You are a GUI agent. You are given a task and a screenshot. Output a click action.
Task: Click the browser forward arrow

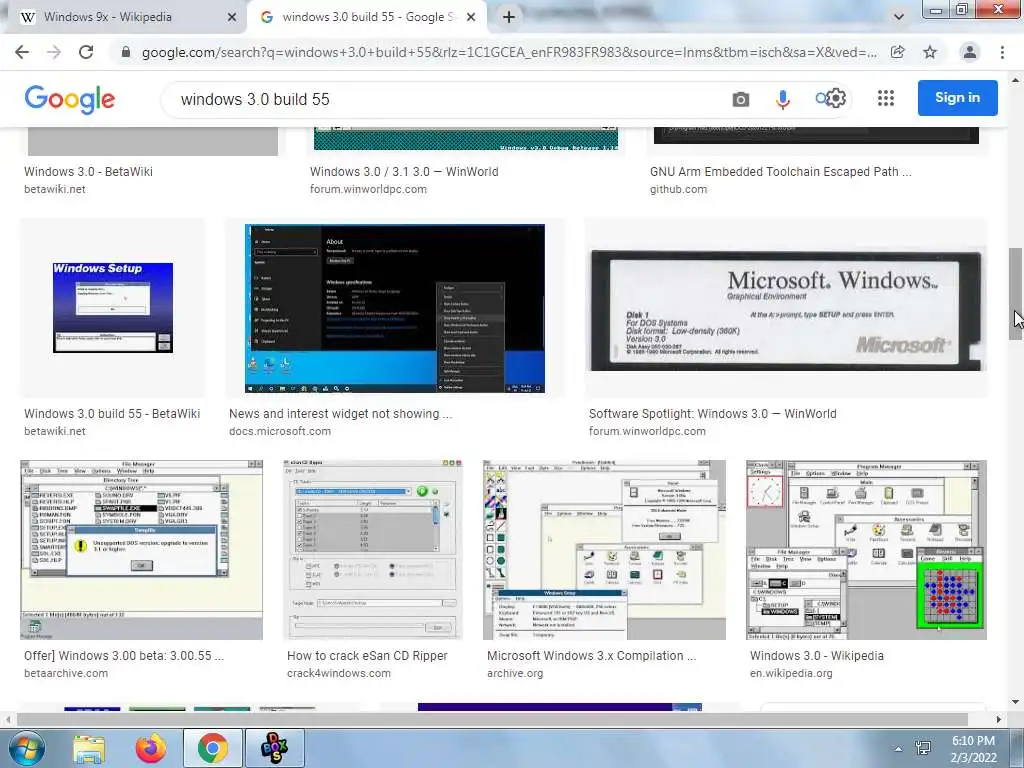[54, 52]
